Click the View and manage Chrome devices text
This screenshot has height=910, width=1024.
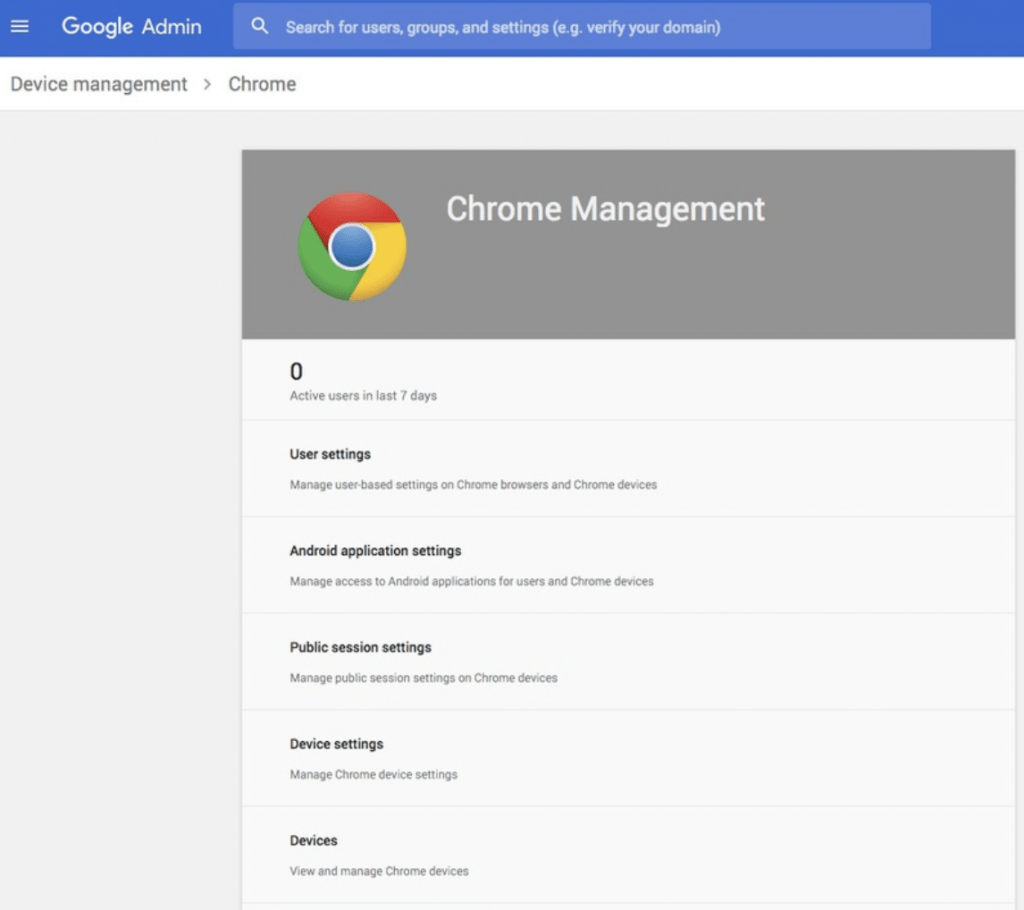coord(380,871)
